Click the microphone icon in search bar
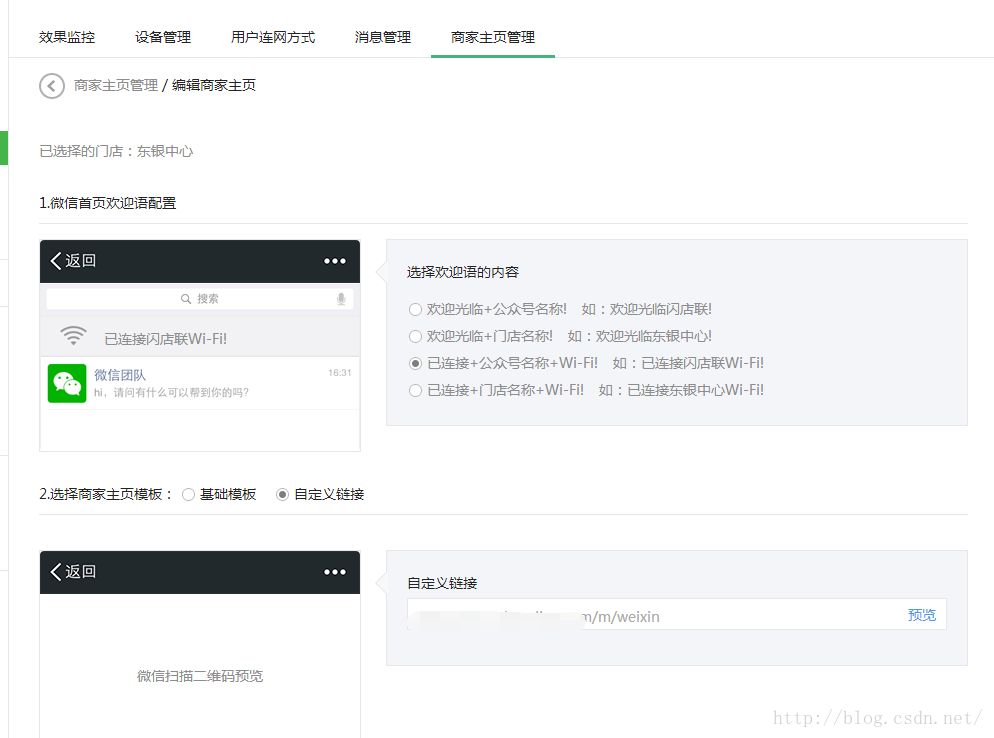The width and height of the screenshot is (994, 738). coord(341,299)
